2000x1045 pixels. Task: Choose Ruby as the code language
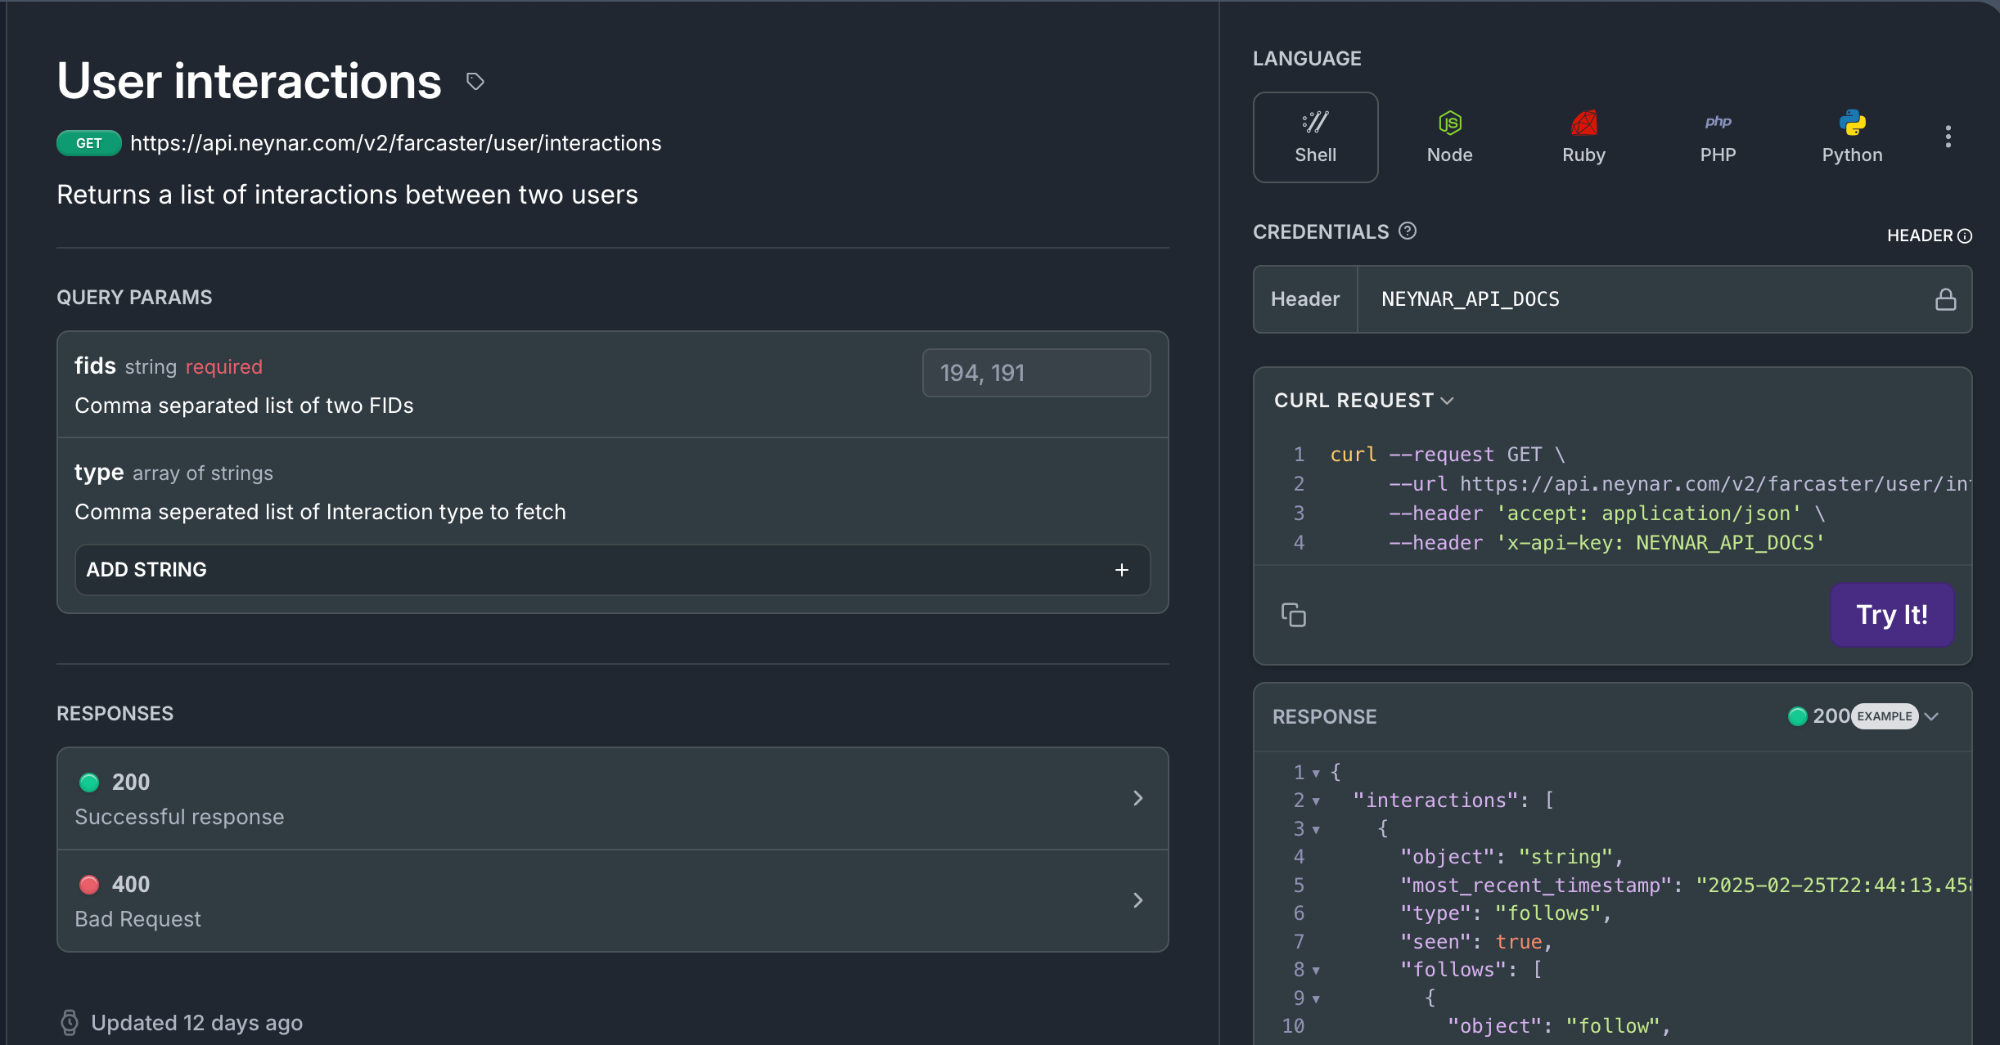point(1583,137)
